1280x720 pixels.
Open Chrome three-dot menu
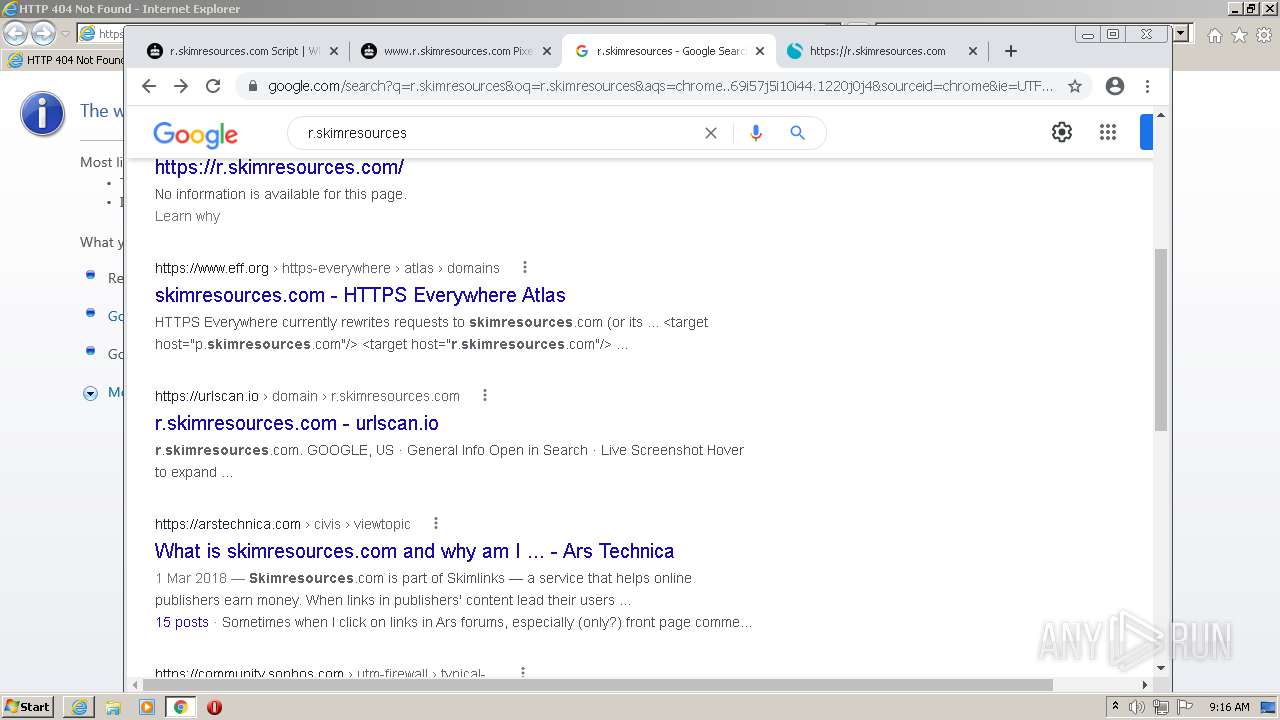pos(1147,86)
